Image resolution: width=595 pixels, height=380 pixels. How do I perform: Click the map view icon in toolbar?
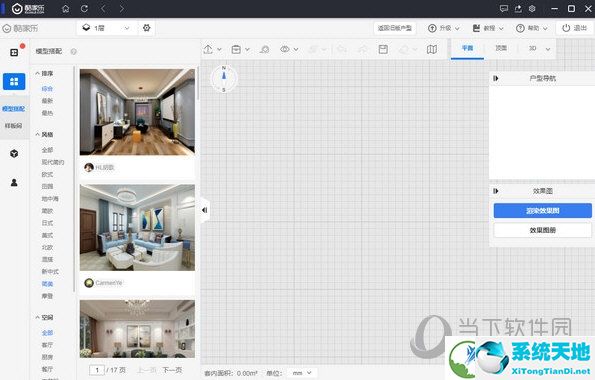pyautogui.click(x=431, y=49)
